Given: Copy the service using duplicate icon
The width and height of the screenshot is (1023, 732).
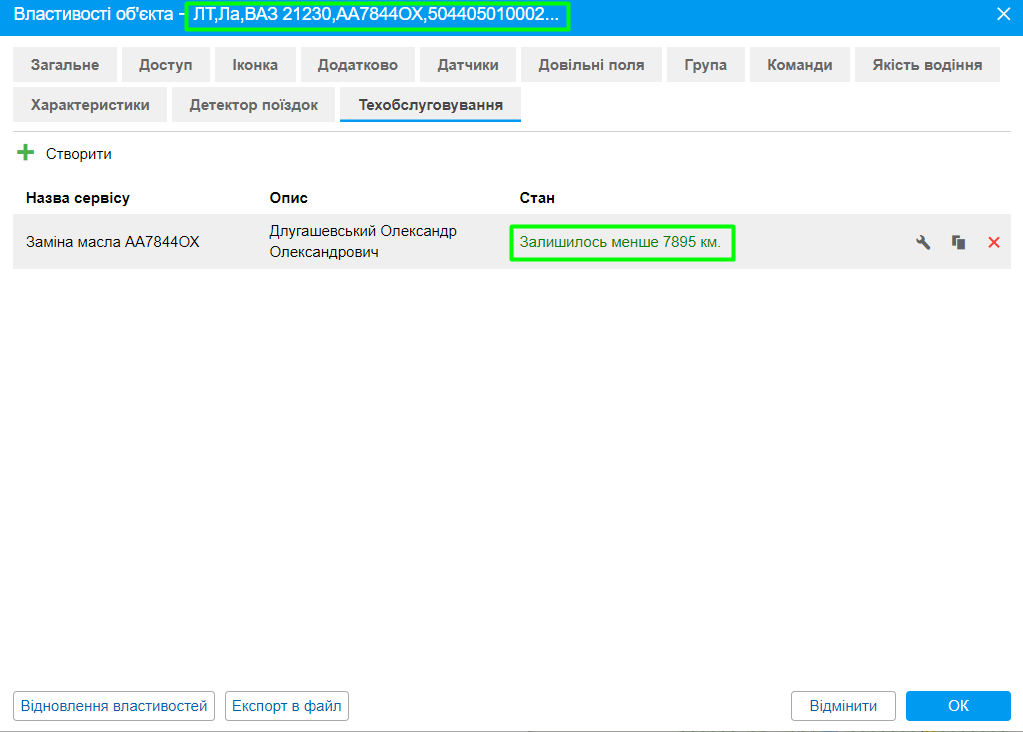Looking at the screenshot, I should click(958, 242).
